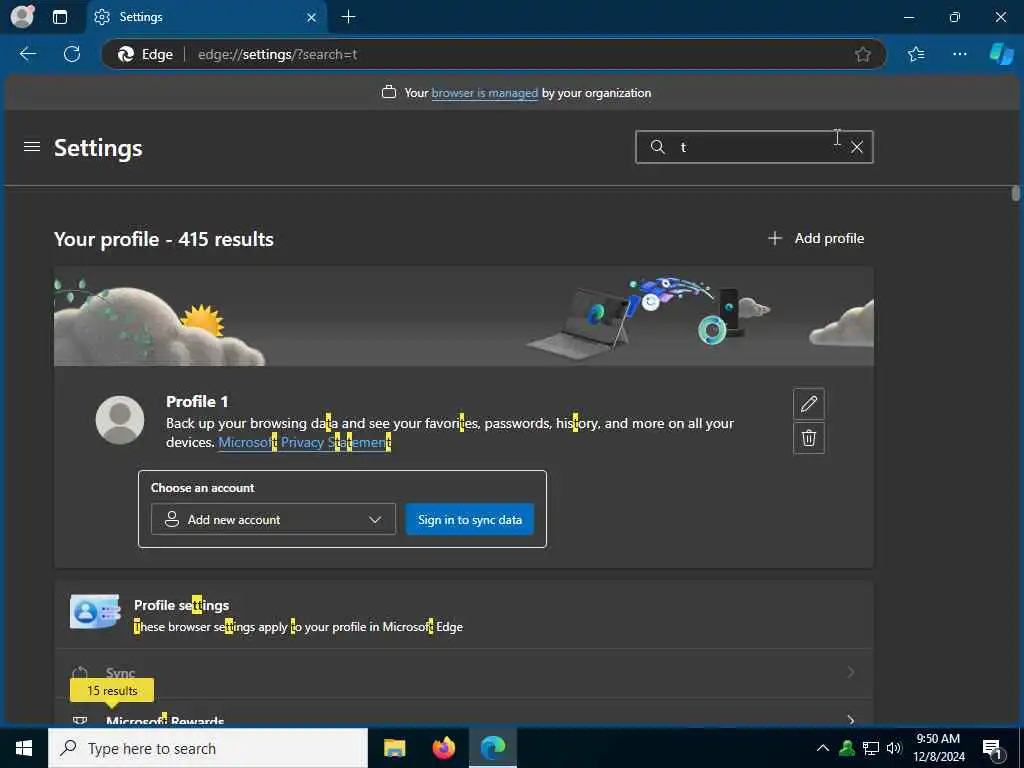Edit Profile 1 with pencil icon
The image size is (1024, 768).
[808, 404]
